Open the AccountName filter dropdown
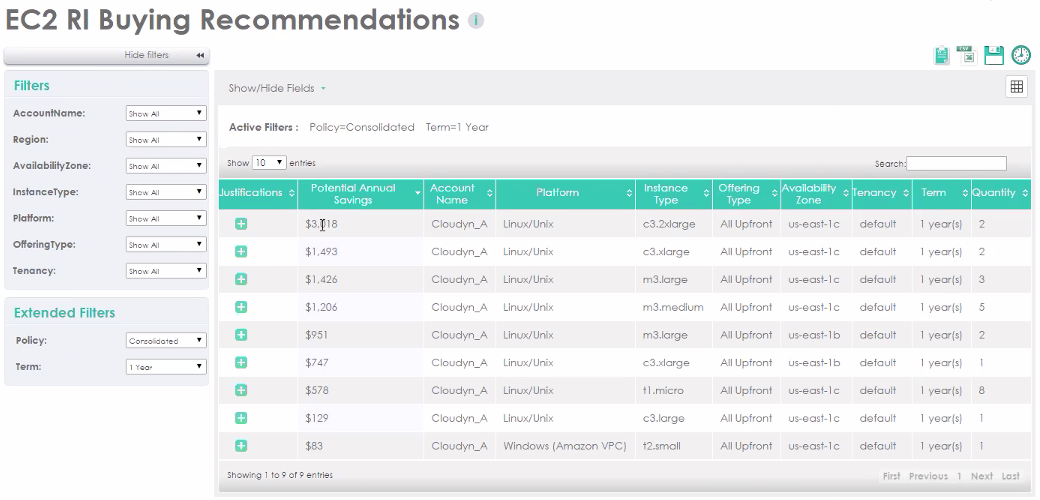The image size is (1040, 500). (166, 113)
